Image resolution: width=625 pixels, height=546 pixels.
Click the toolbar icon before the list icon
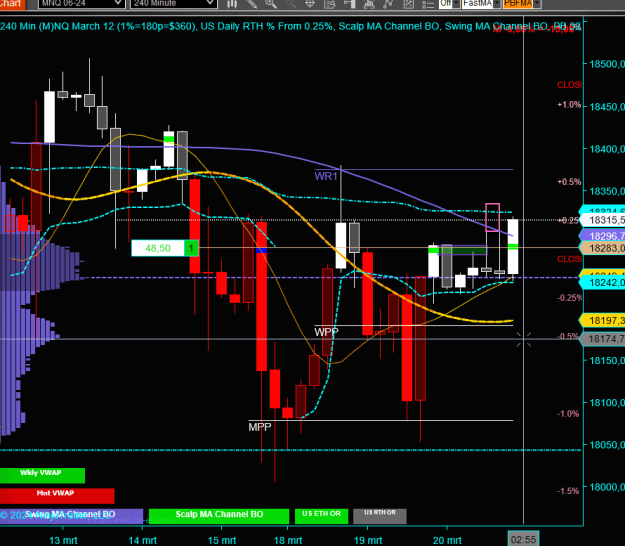pos(409,4)
